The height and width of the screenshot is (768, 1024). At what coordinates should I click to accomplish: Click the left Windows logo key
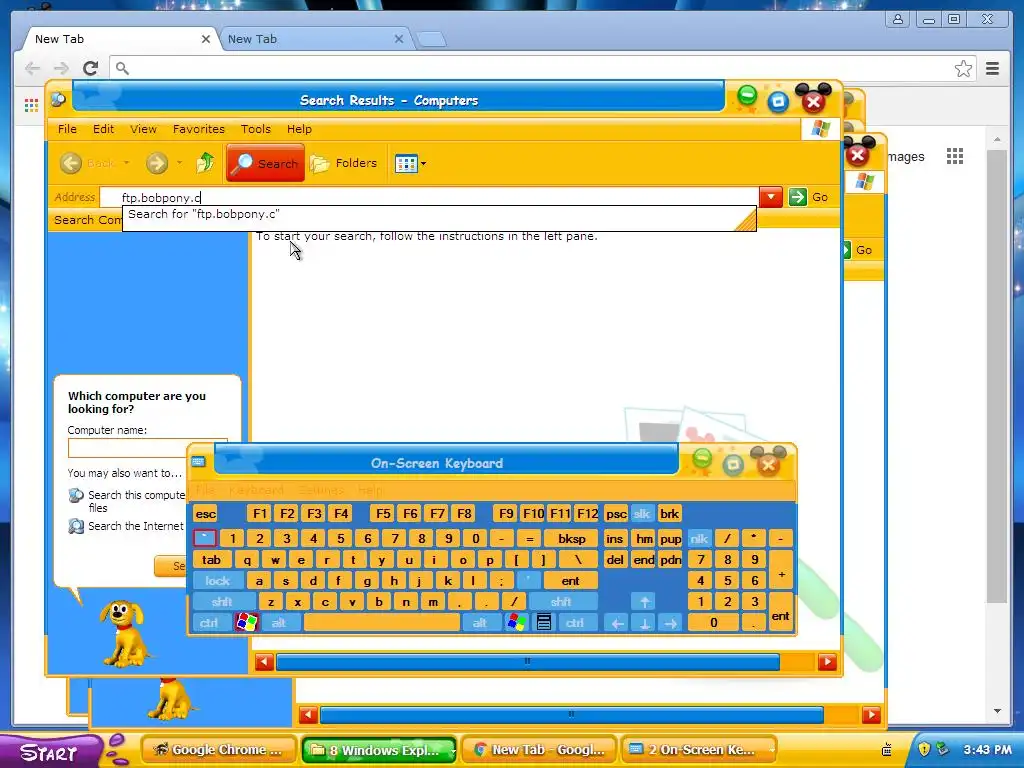246,622
